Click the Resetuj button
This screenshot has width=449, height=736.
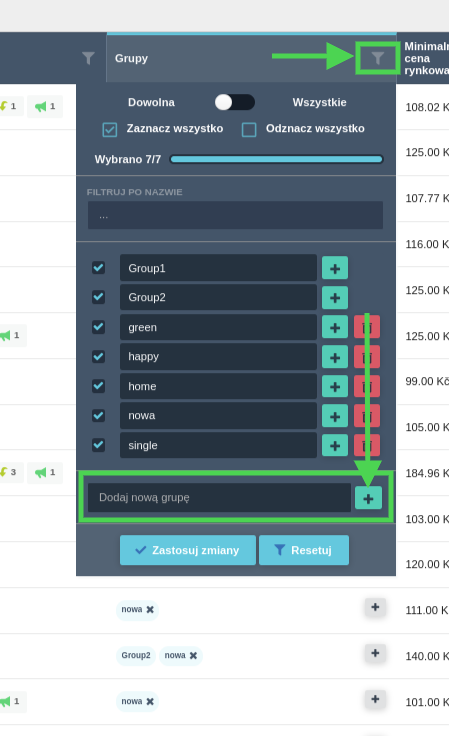click(x=304, y=550)
